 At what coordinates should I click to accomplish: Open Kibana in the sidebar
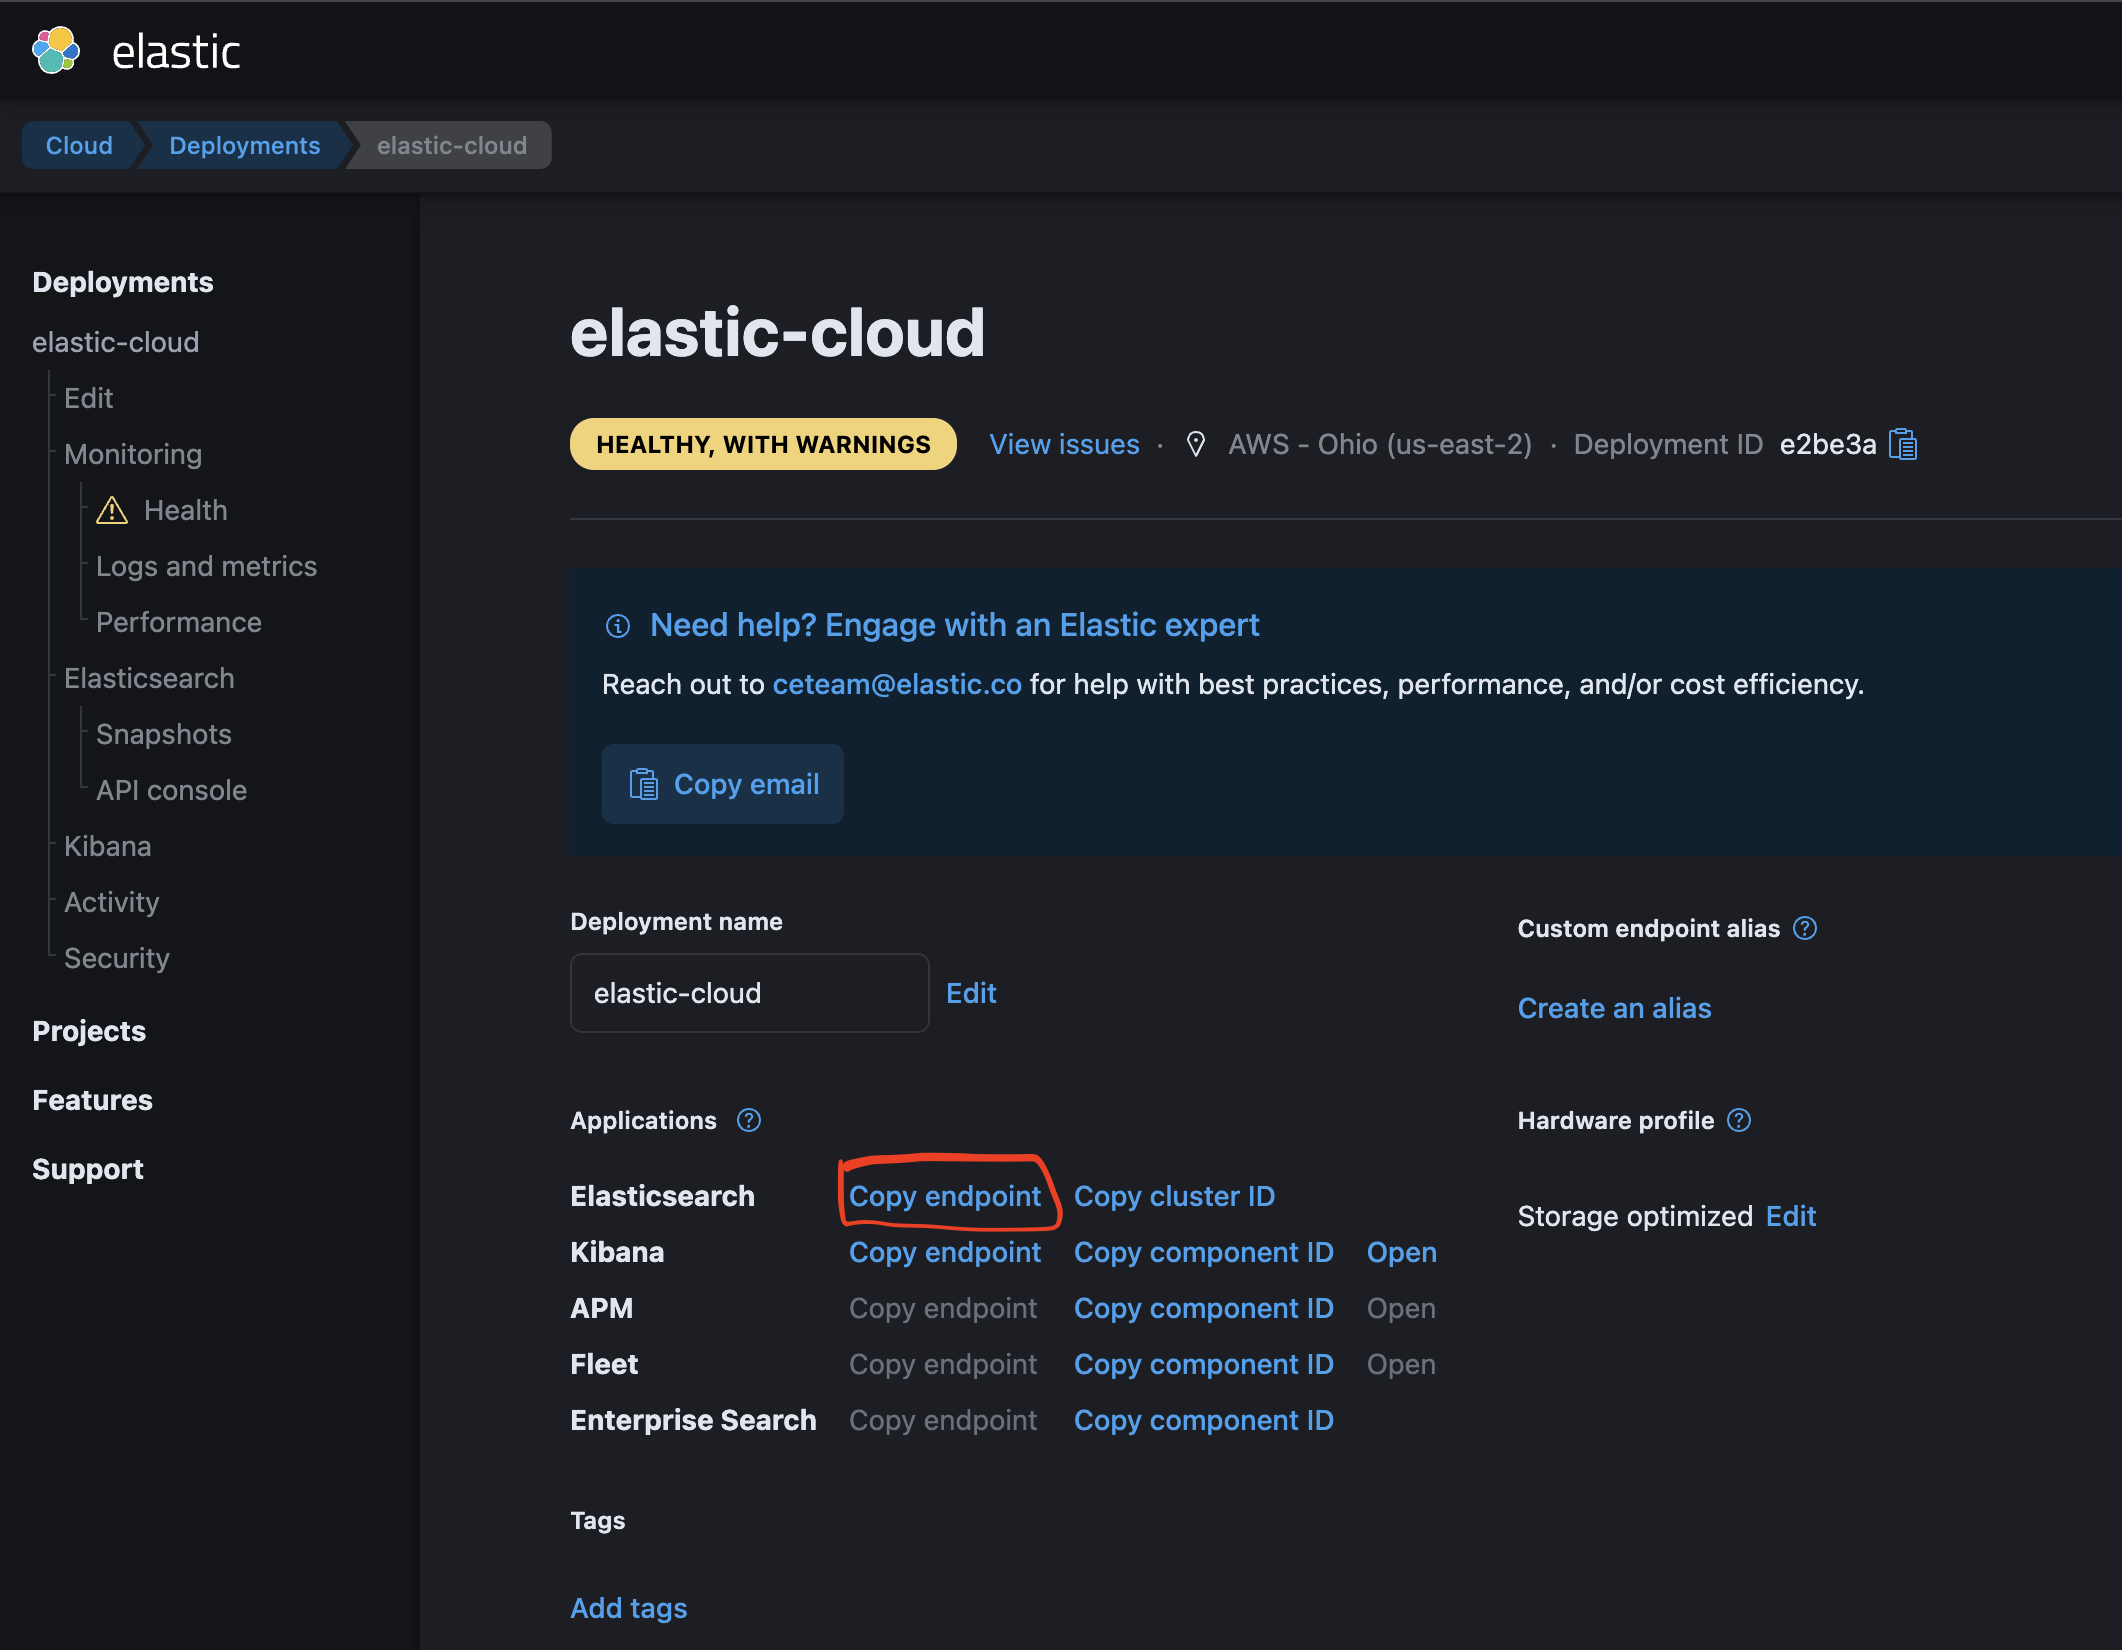pyautogui.click(x=108, y=846)
